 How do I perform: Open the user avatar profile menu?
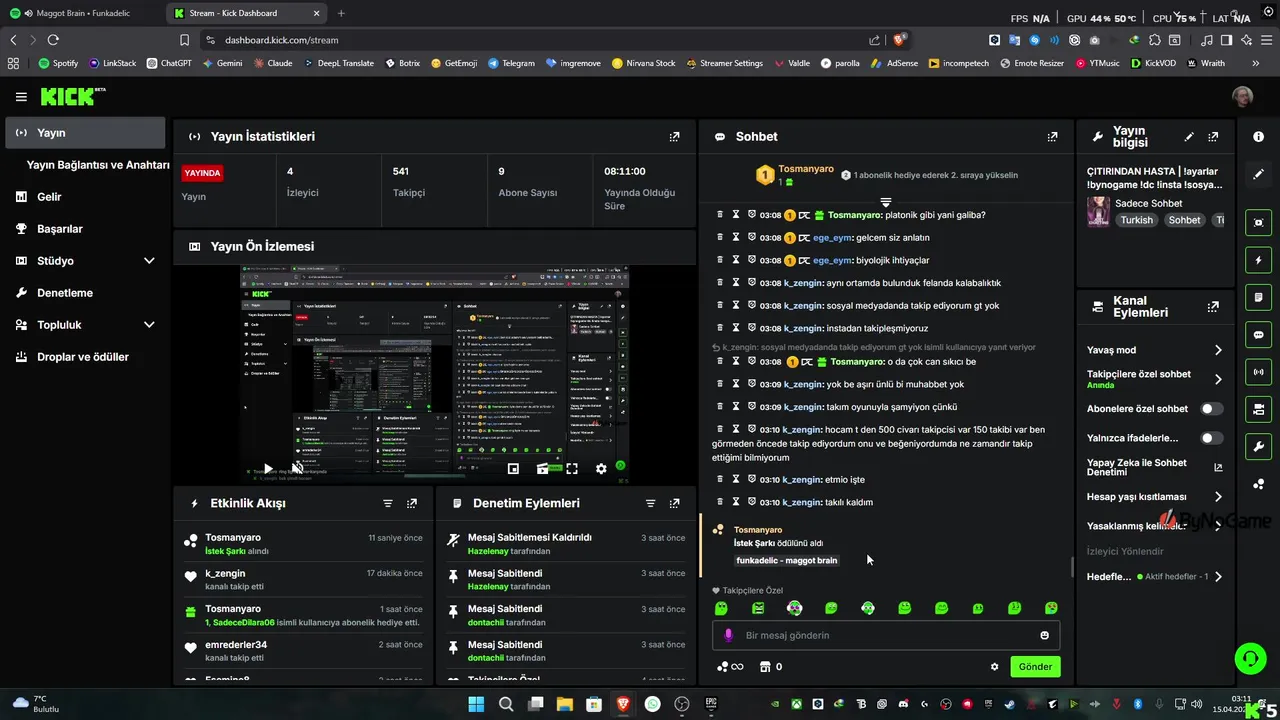click(x=1243, y=97)
